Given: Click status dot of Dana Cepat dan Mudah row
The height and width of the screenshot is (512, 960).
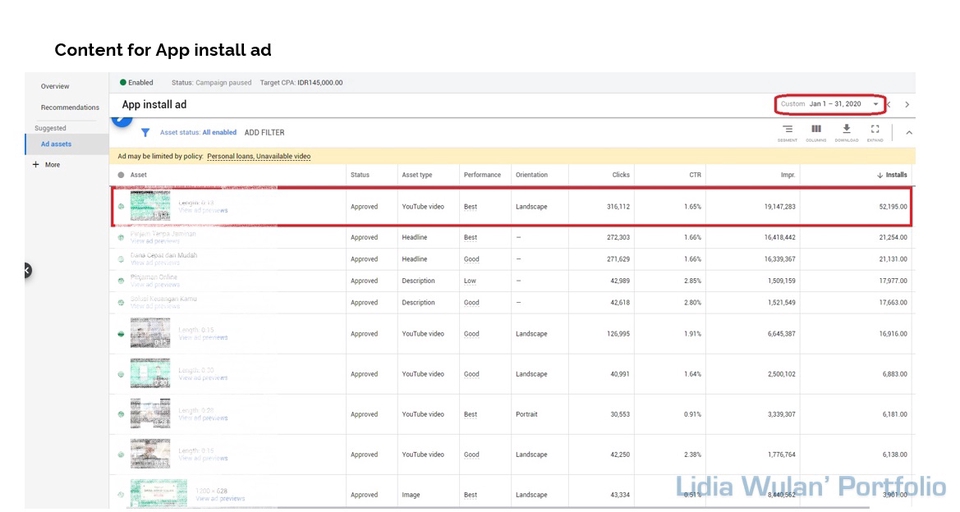Looking at the screenshot, I should 121,259.
